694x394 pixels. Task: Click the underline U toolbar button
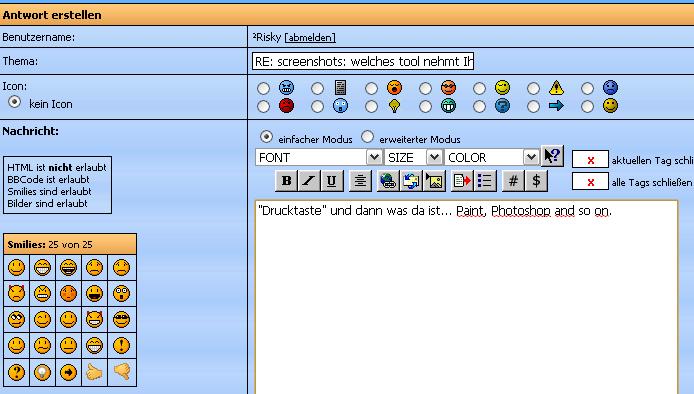click(x=332, y=181)
